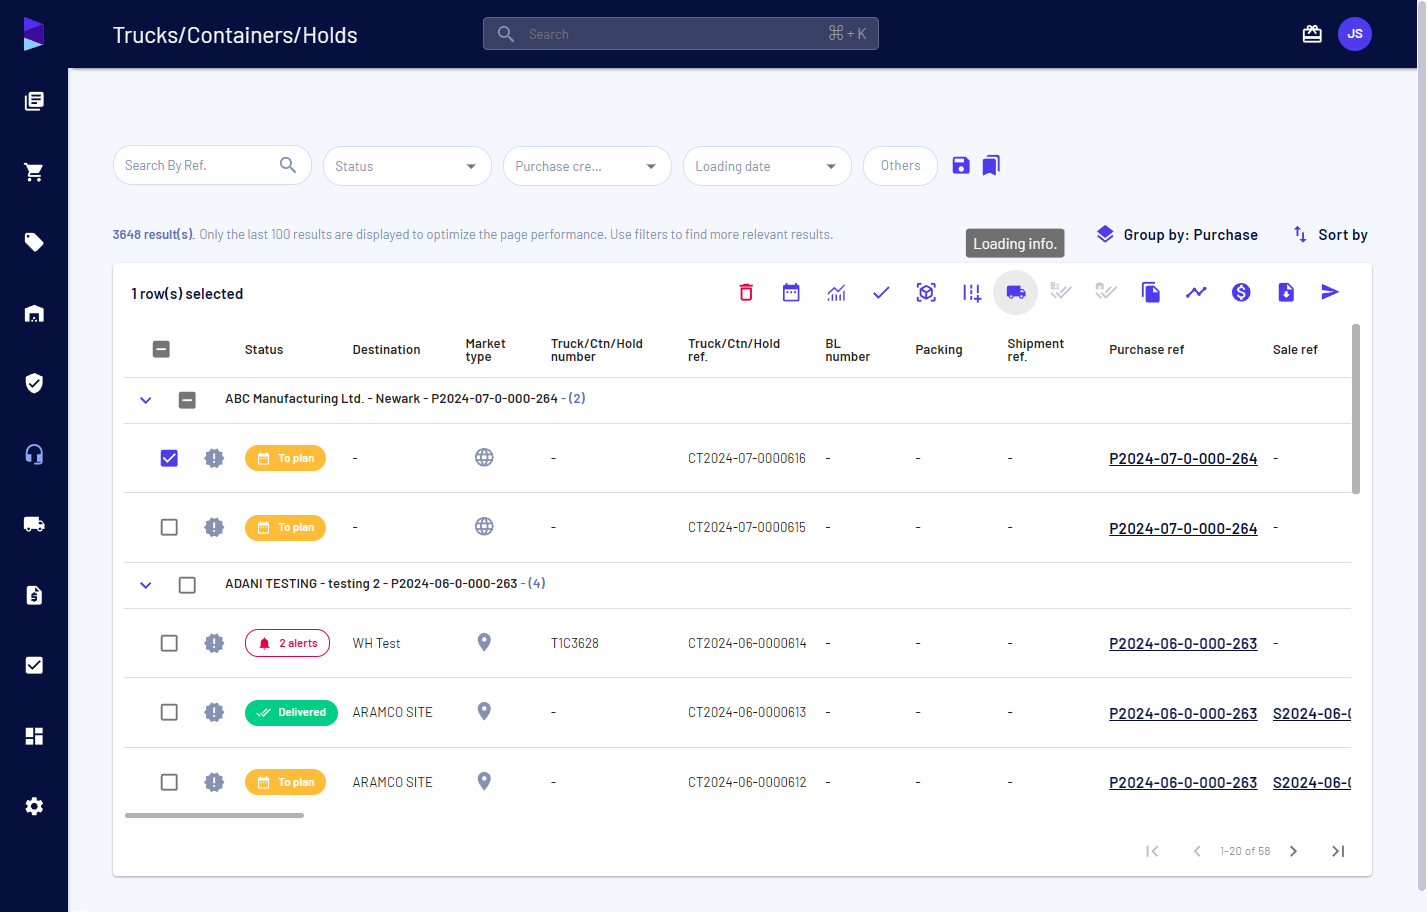The height and width of the screenshot is (912, 1427).
Task: Open headset support icon in sidebar
Action: [x=34, y=454]
